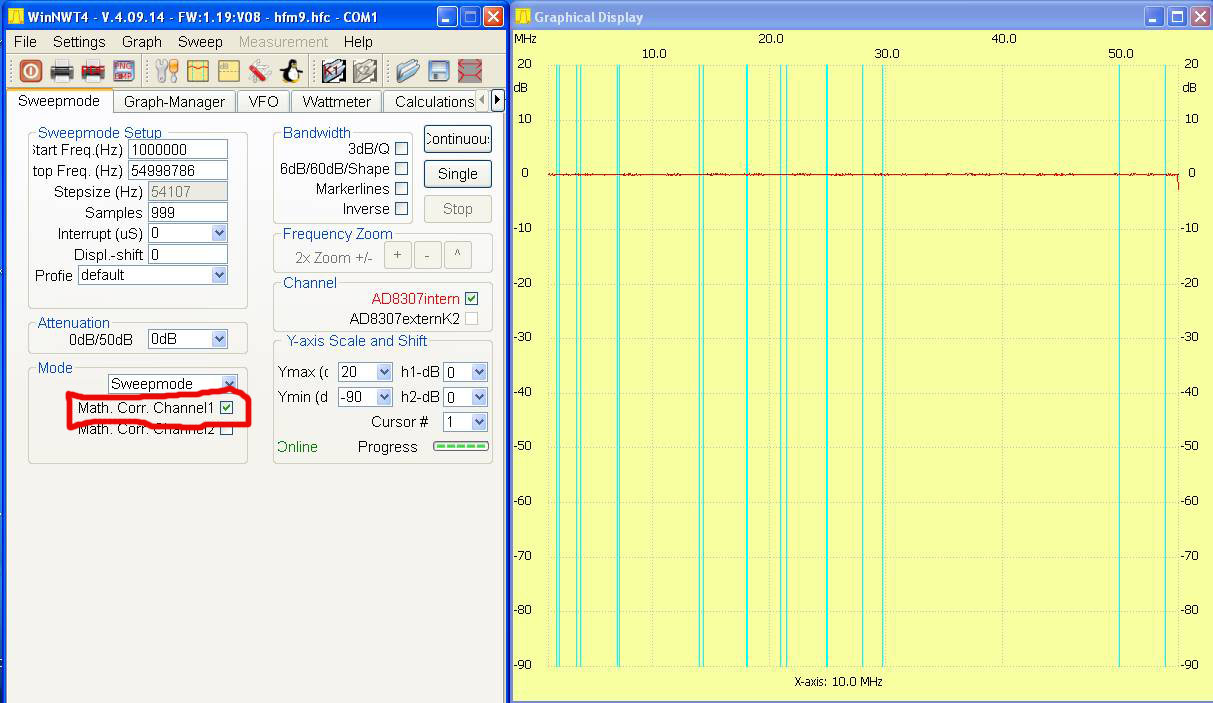Open the Profile default dropdown
The width and height of the screenshot is (1213, 703).
(x=219, y=275)
